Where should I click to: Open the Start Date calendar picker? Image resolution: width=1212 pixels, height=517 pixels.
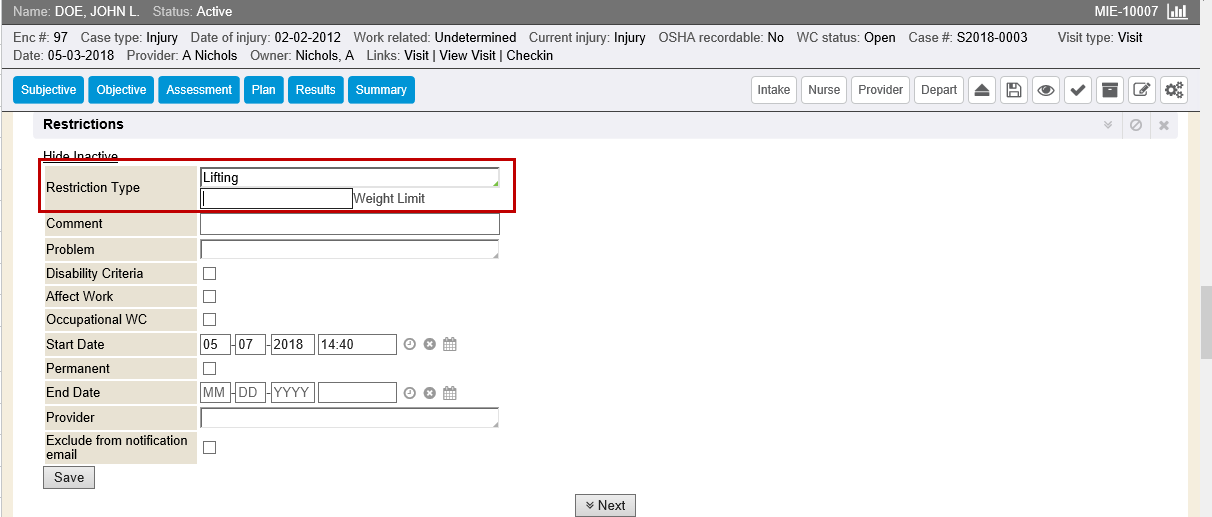(x=450, y=344)
